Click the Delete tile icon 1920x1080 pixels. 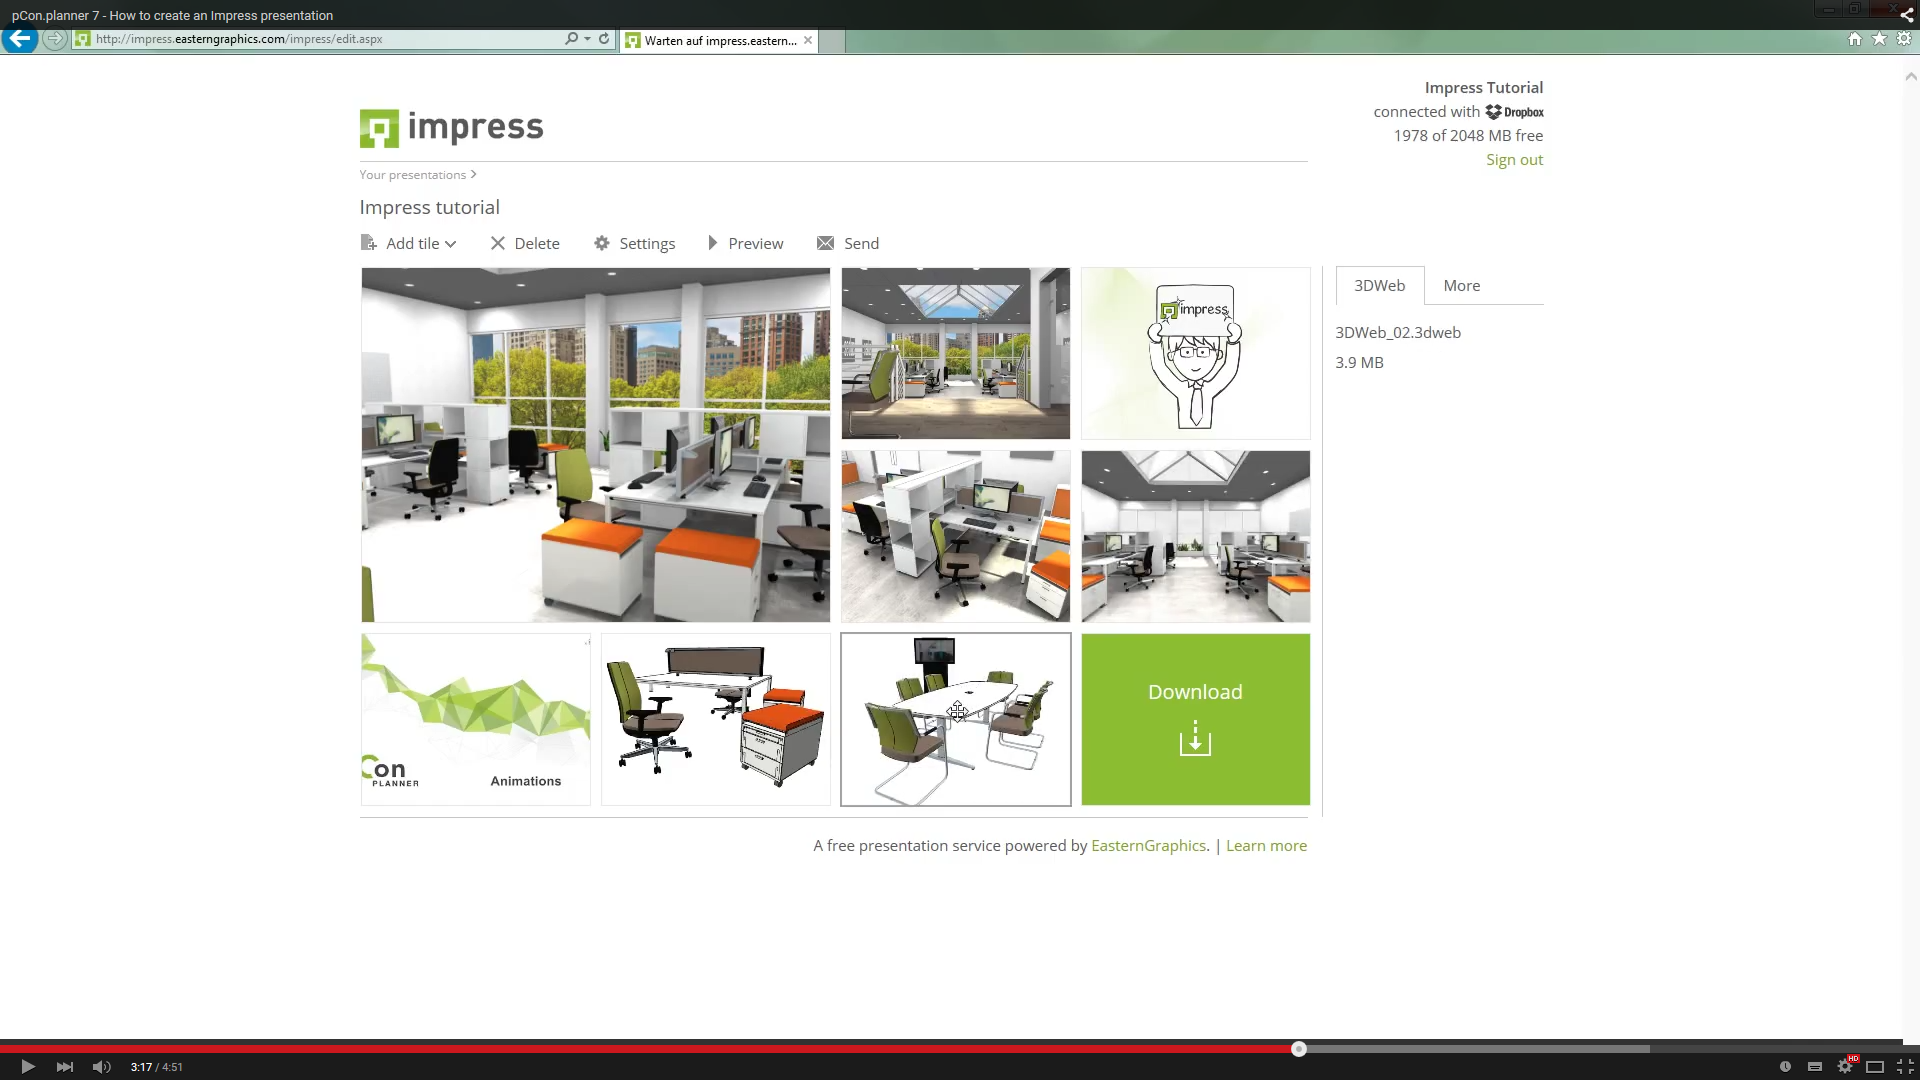(x=498, y=243)
